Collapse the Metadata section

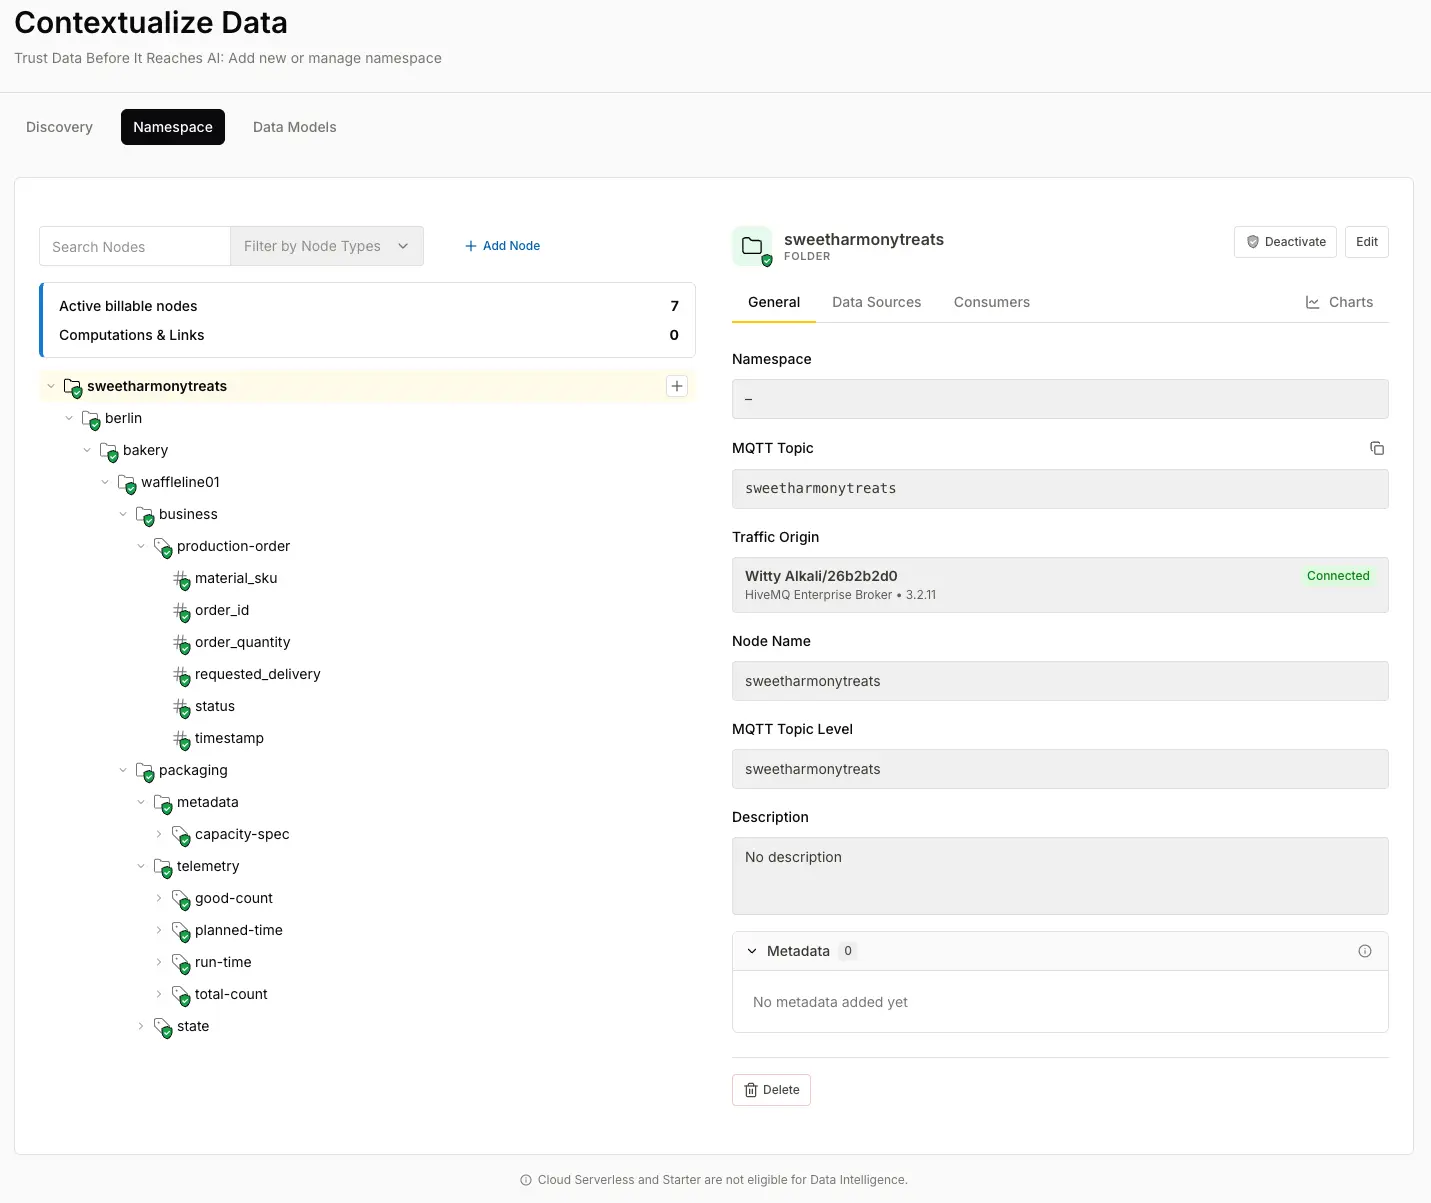[x=752, y=951]
